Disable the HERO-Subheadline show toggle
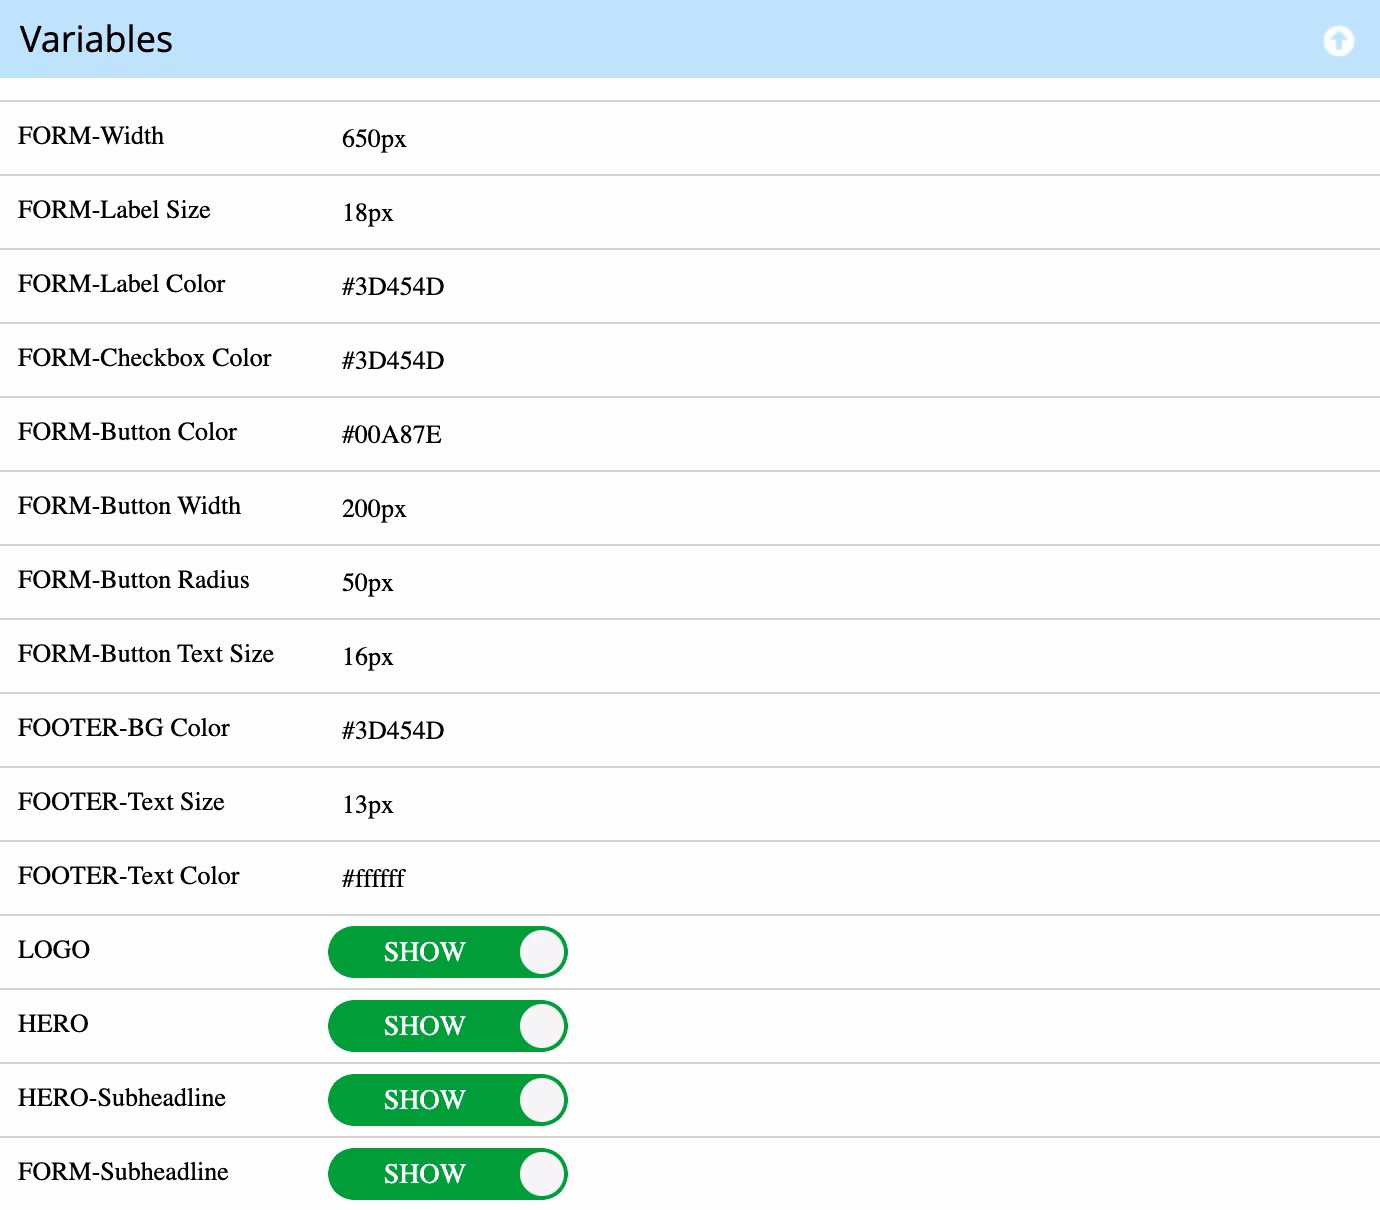 point(448,1100)
